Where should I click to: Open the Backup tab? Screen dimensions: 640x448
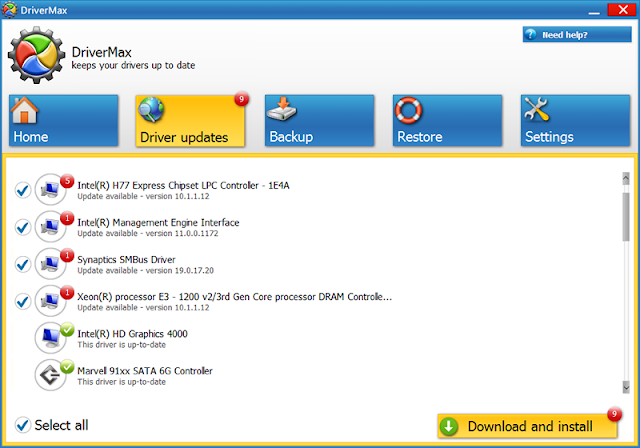(319, 120)
